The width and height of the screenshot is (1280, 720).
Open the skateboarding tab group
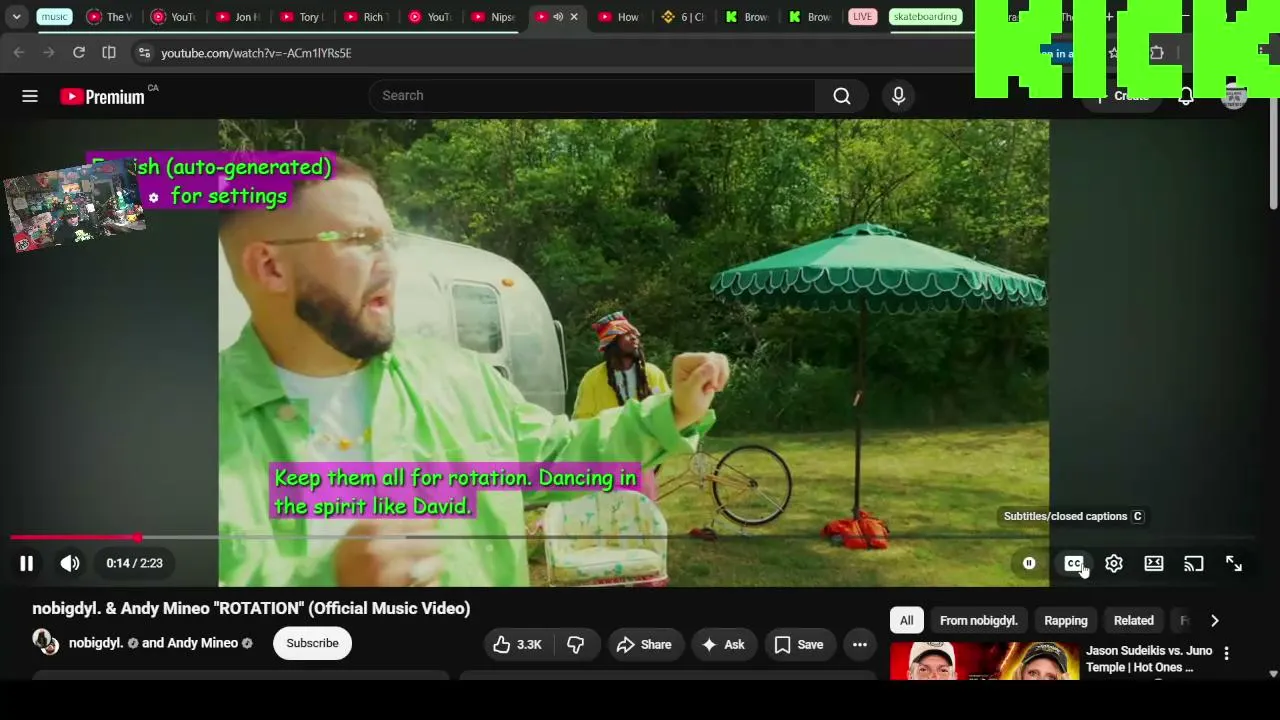coord(925,17)
